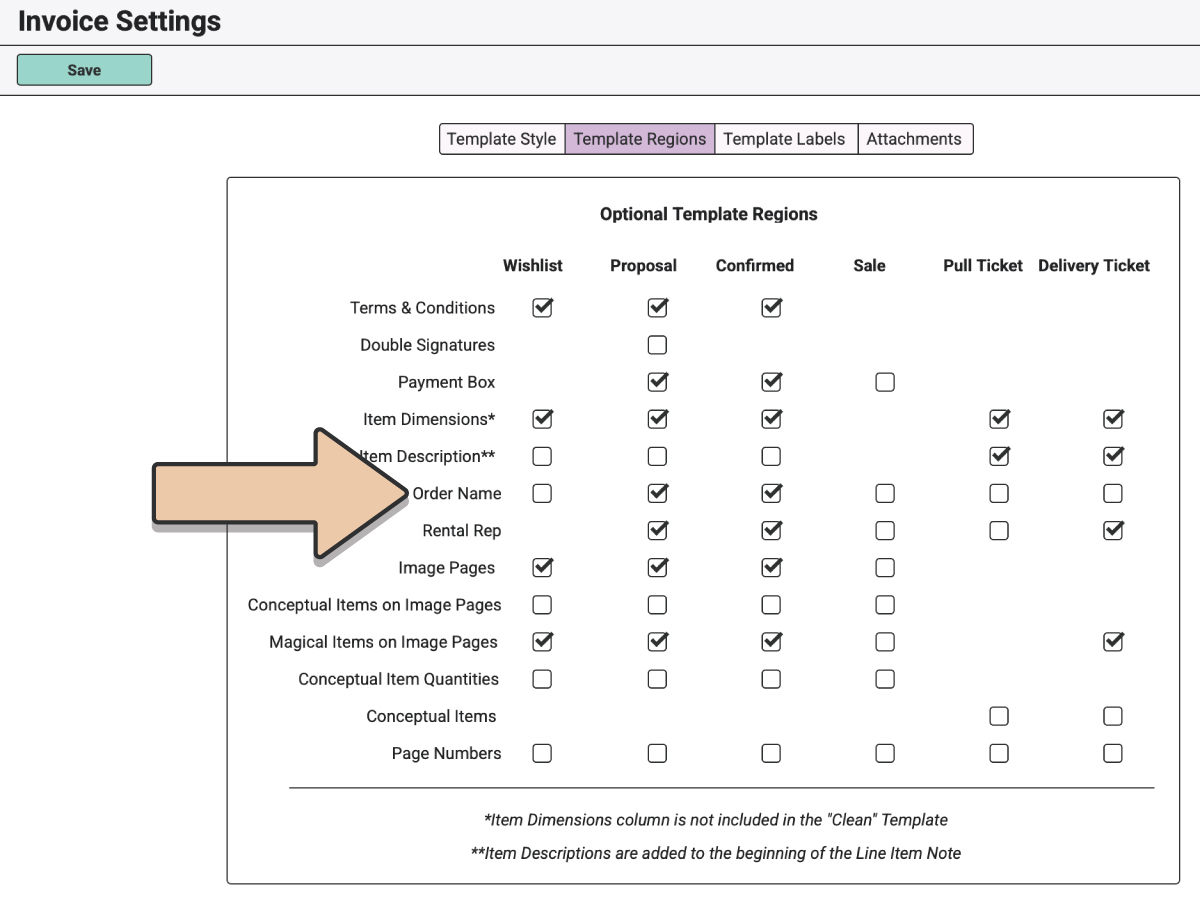Disable Item Description for Delivery Ticket
1200x904 pixels.
(1113, 456)
